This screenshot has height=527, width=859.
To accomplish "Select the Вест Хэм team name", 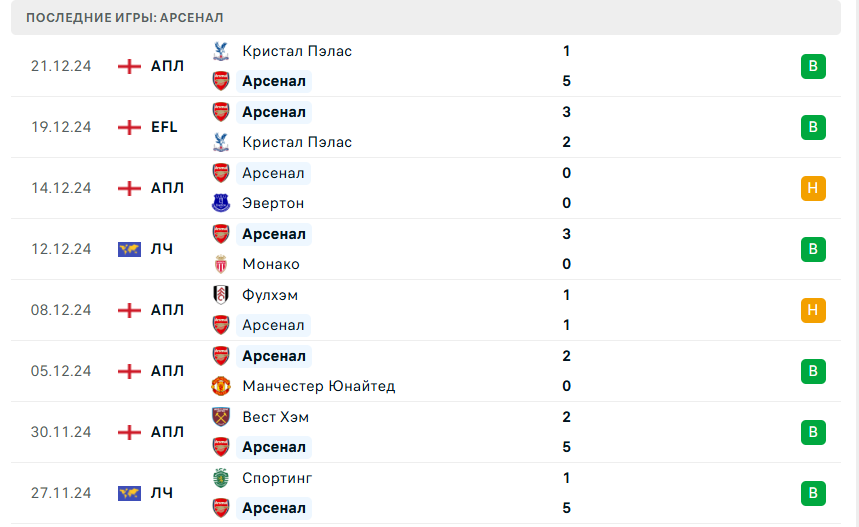I will pyautogui.click(x=275, y=417).
